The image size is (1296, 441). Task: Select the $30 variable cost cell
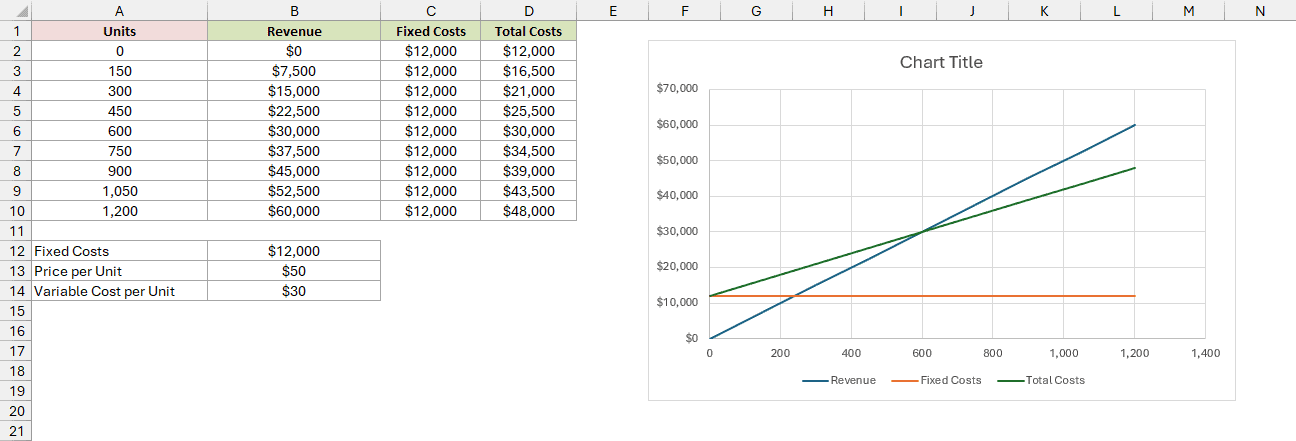pyautogui.click(x=294, y=291)
